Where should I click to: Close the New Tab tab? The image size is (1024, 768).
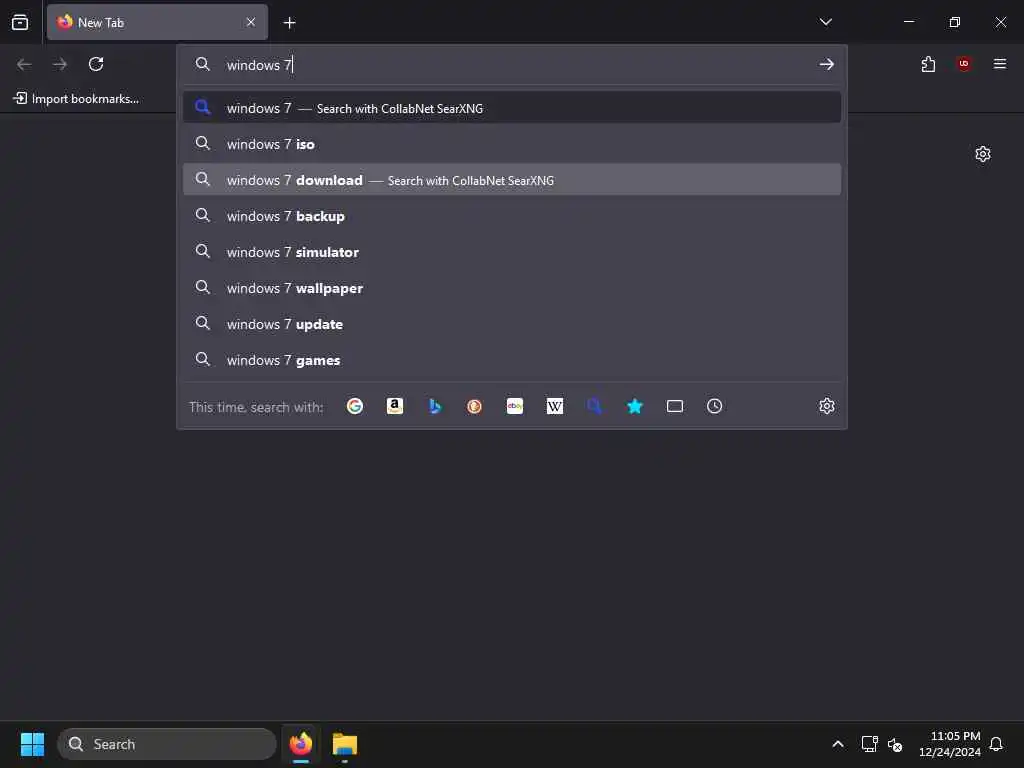click(251, 22)
